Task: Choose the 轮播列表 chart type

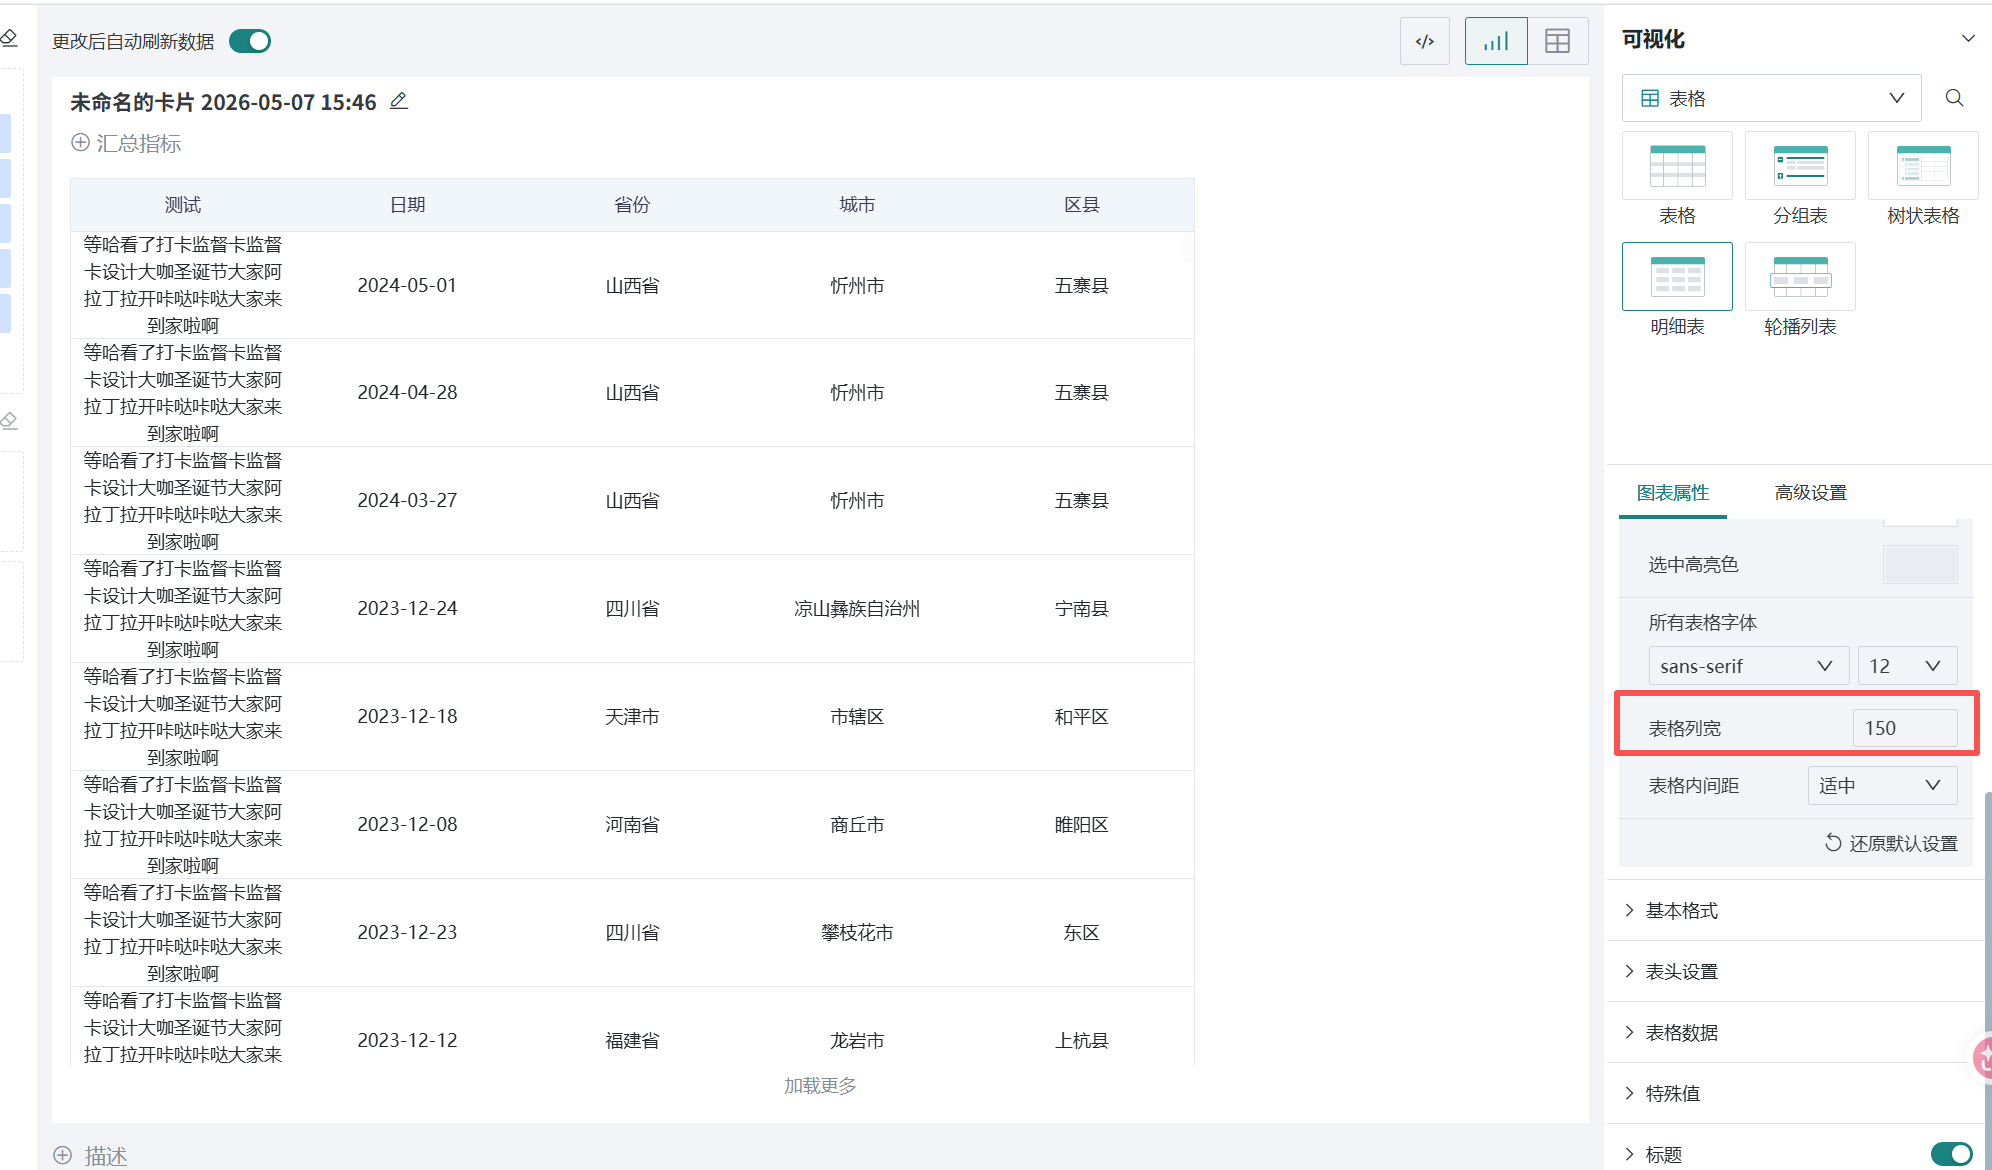Action: click(x=1800, y=291)
